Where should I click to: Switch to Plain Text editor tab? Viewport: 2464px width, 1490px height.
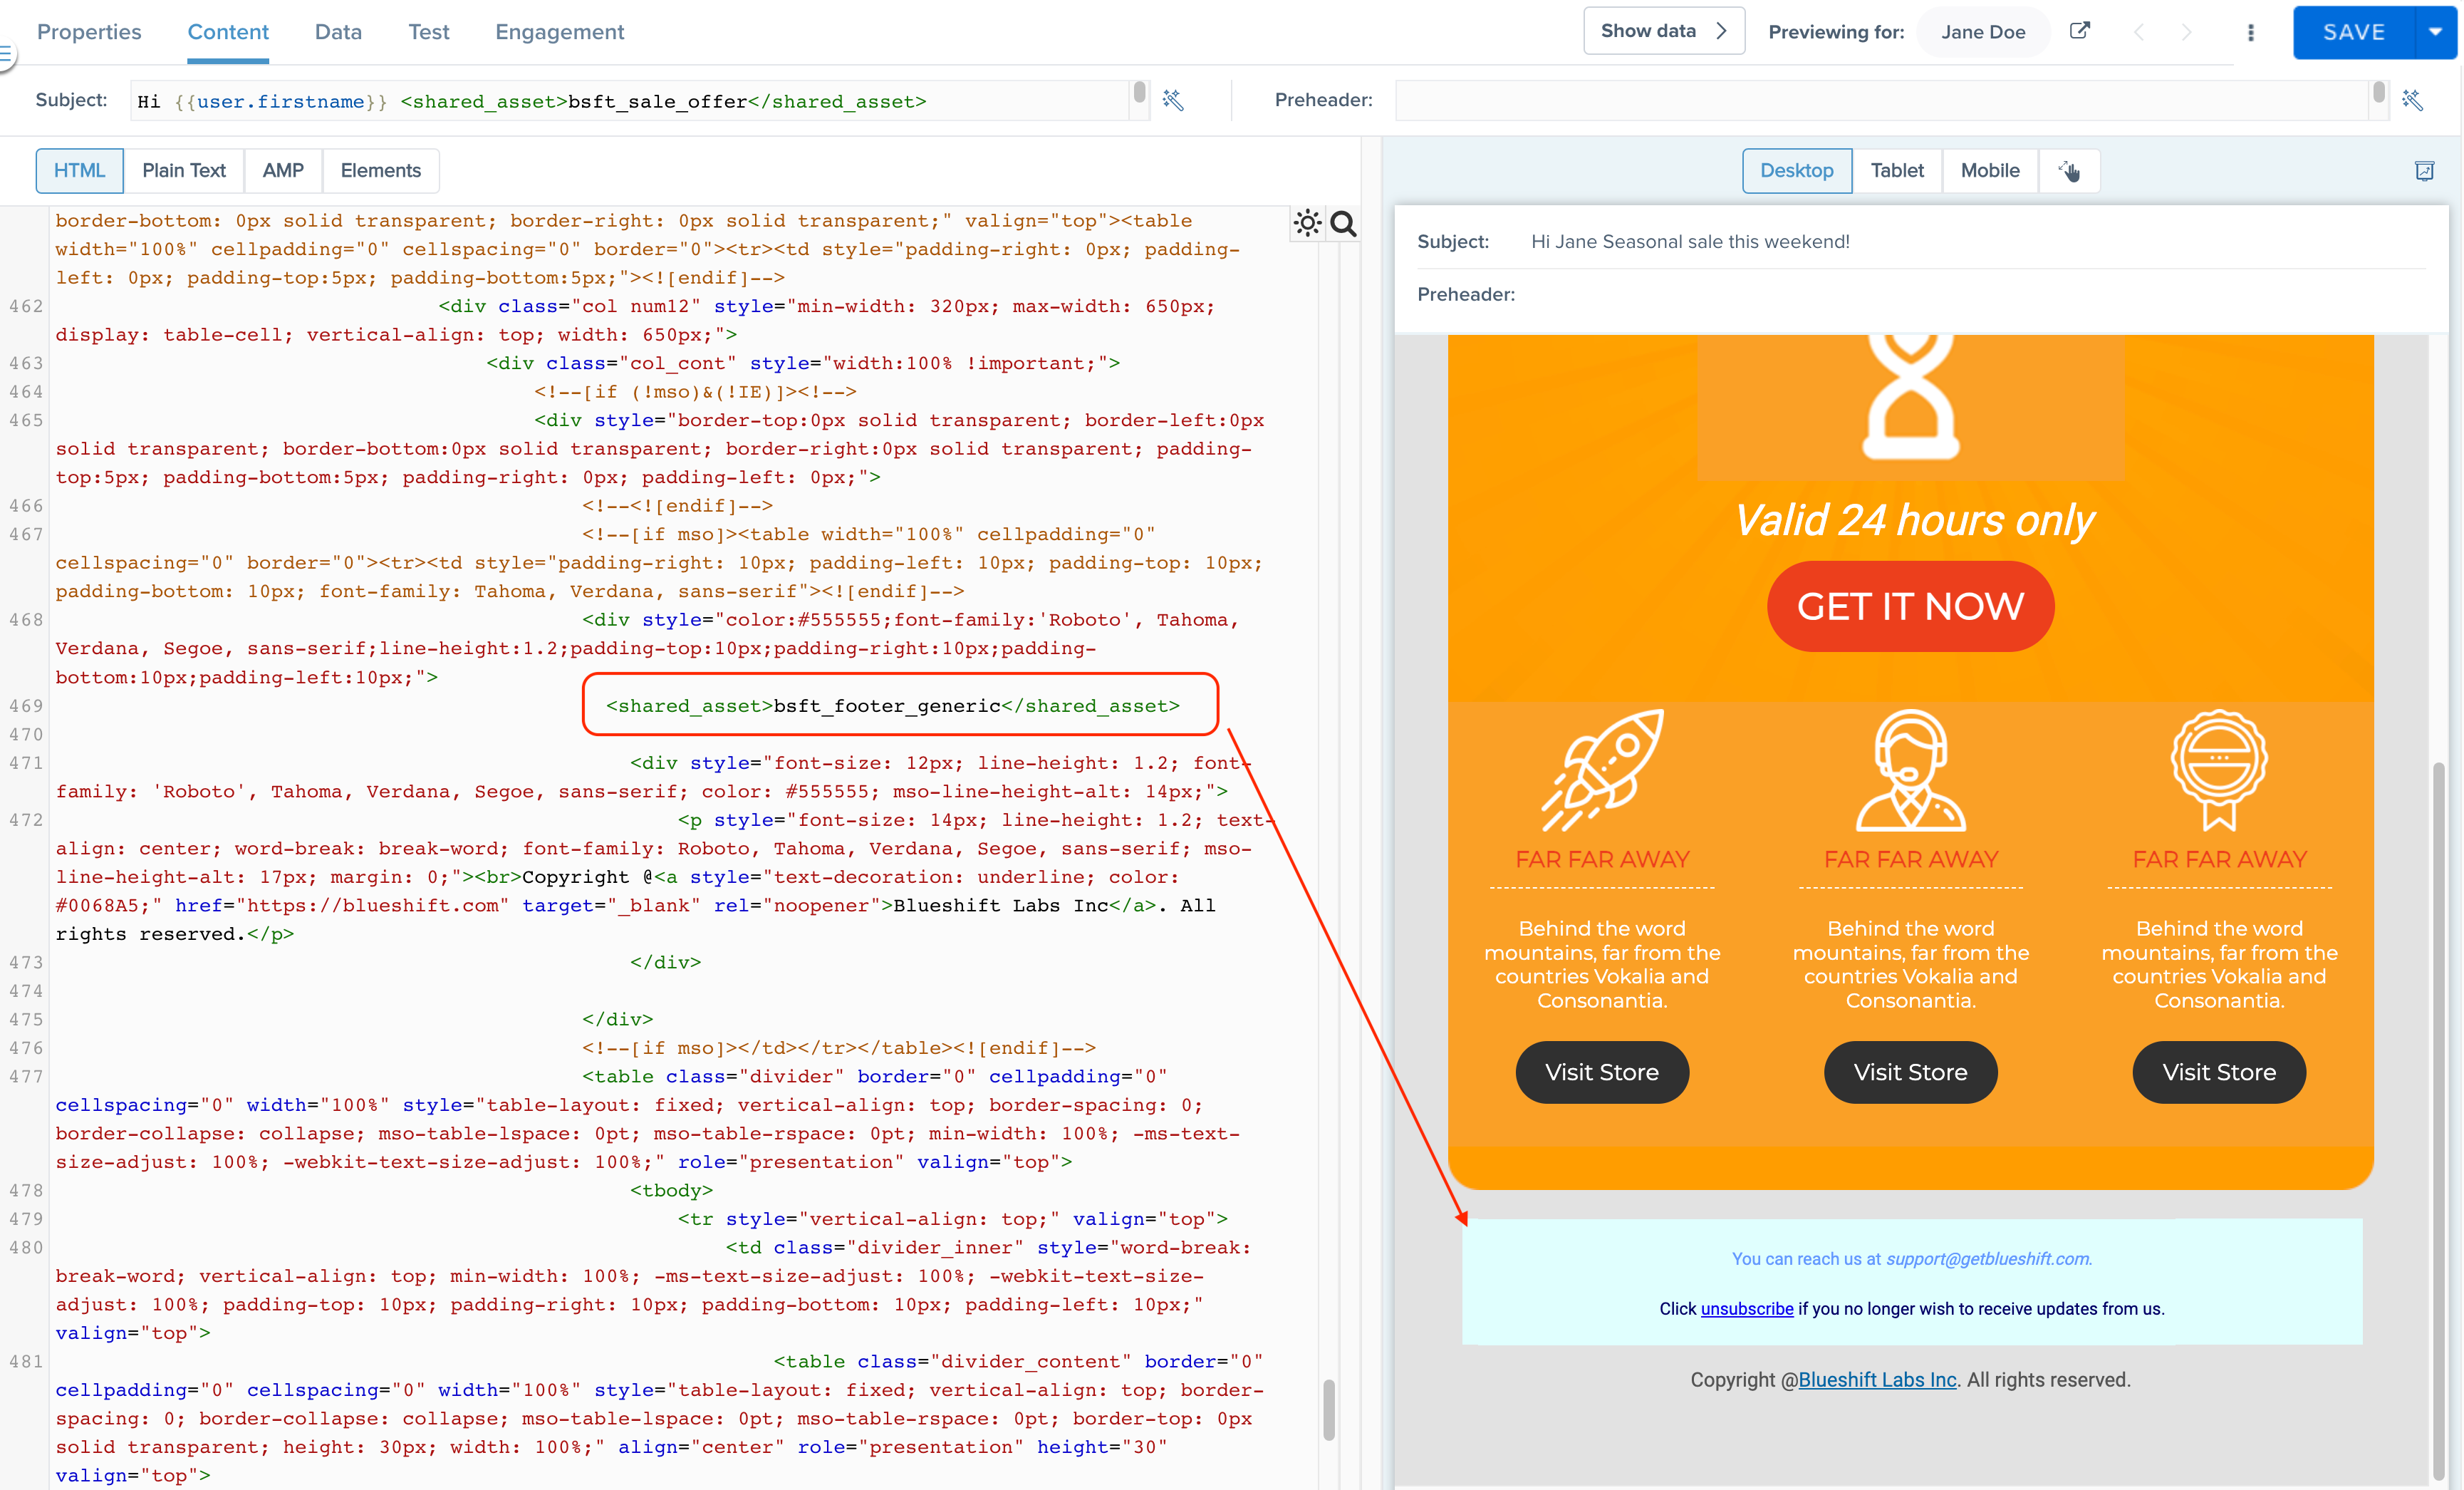point(184,171)
